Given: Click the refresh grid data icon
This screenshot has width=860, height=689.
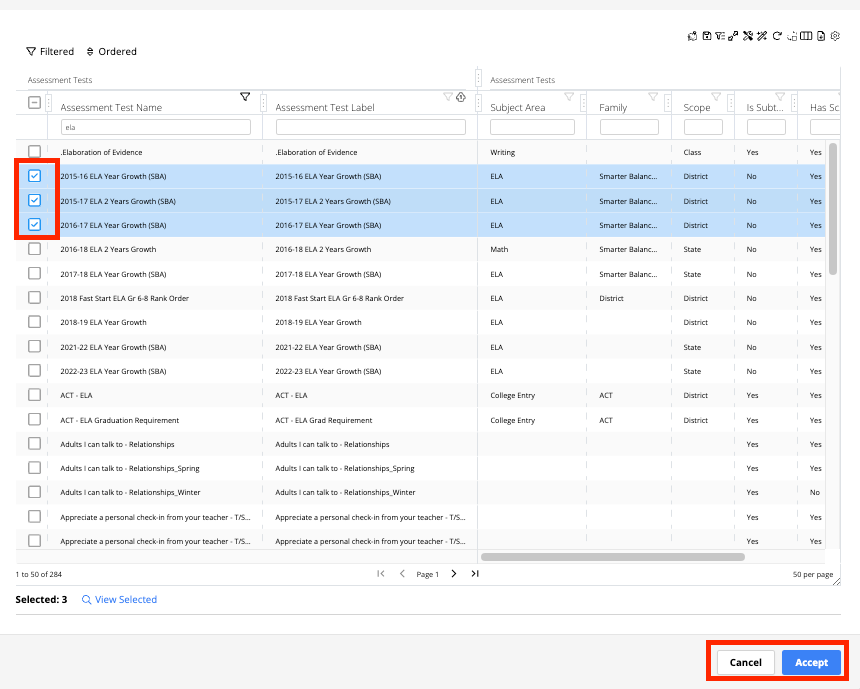Looking at the screenshot, I should tap(776, 35).
